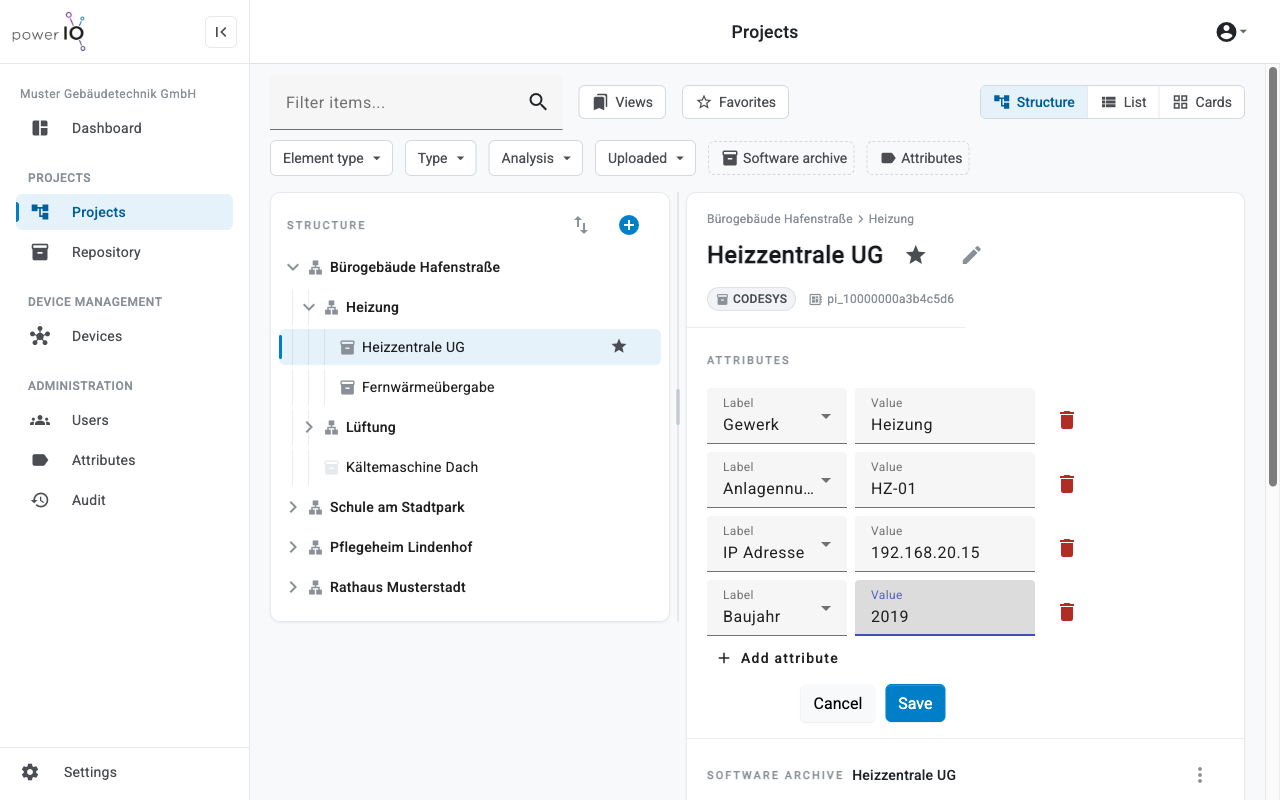Switch to List view
This screenshot has height=800, width=1280.
click(x=1123, y=102)
